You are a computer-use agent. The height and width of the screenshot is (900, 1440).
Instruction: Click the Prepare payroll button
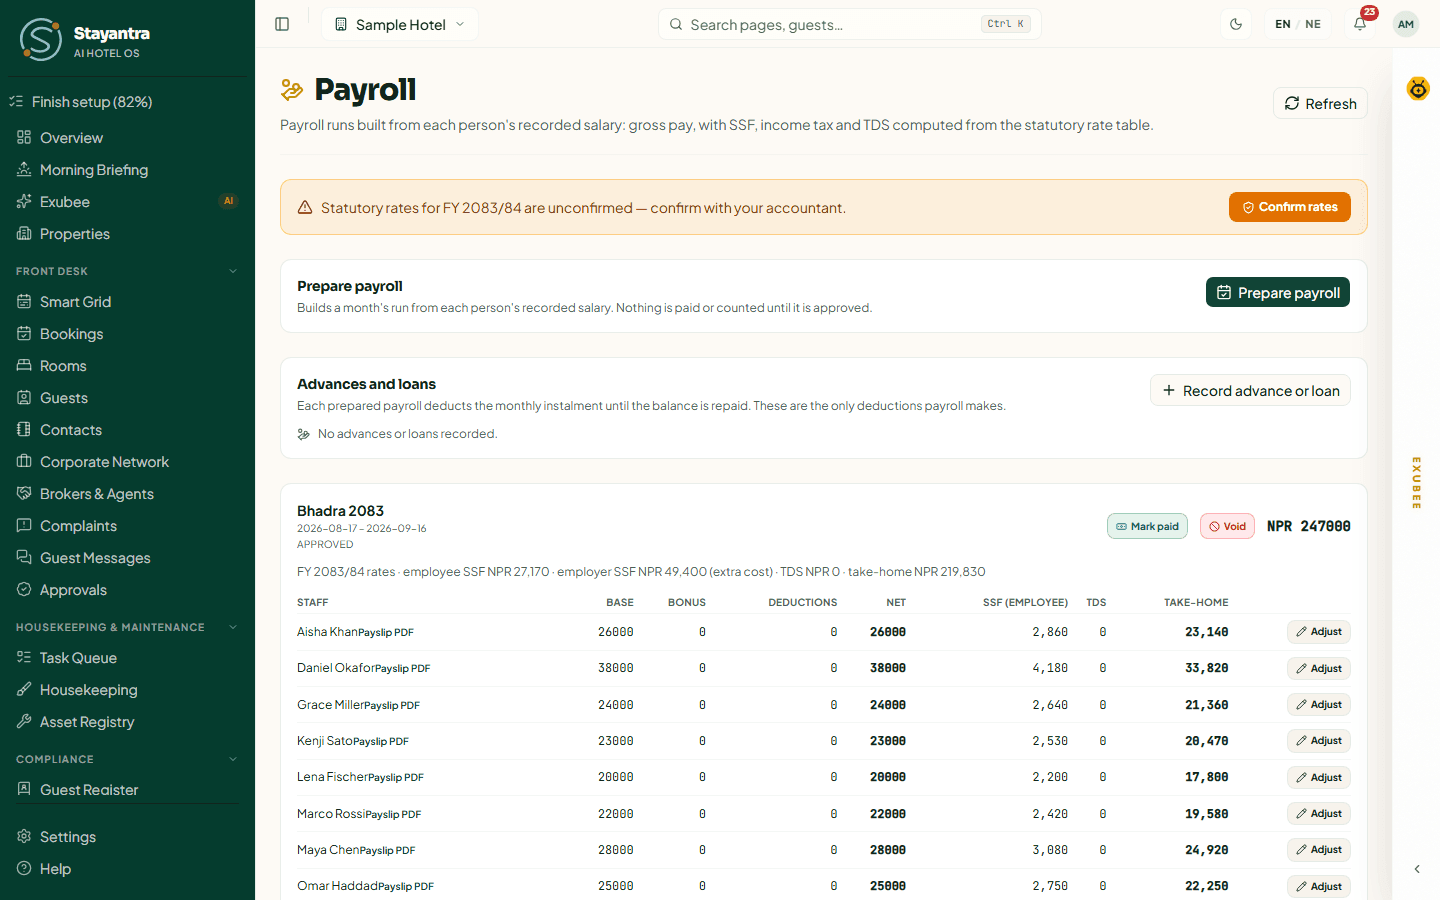[x=1278, y=292]
